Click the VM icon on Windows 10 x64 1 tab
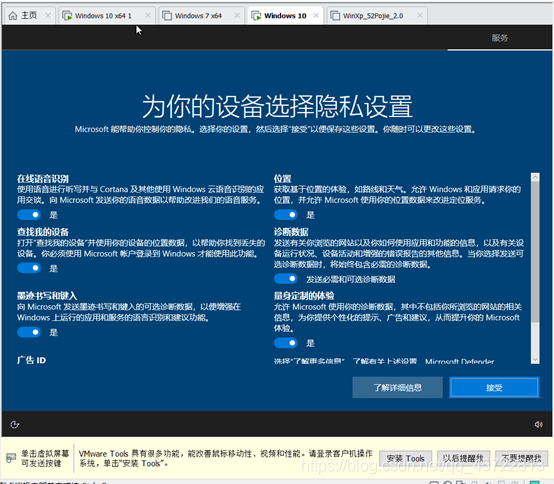The height and width of the screenshot is (484, 554). point(67,16)
